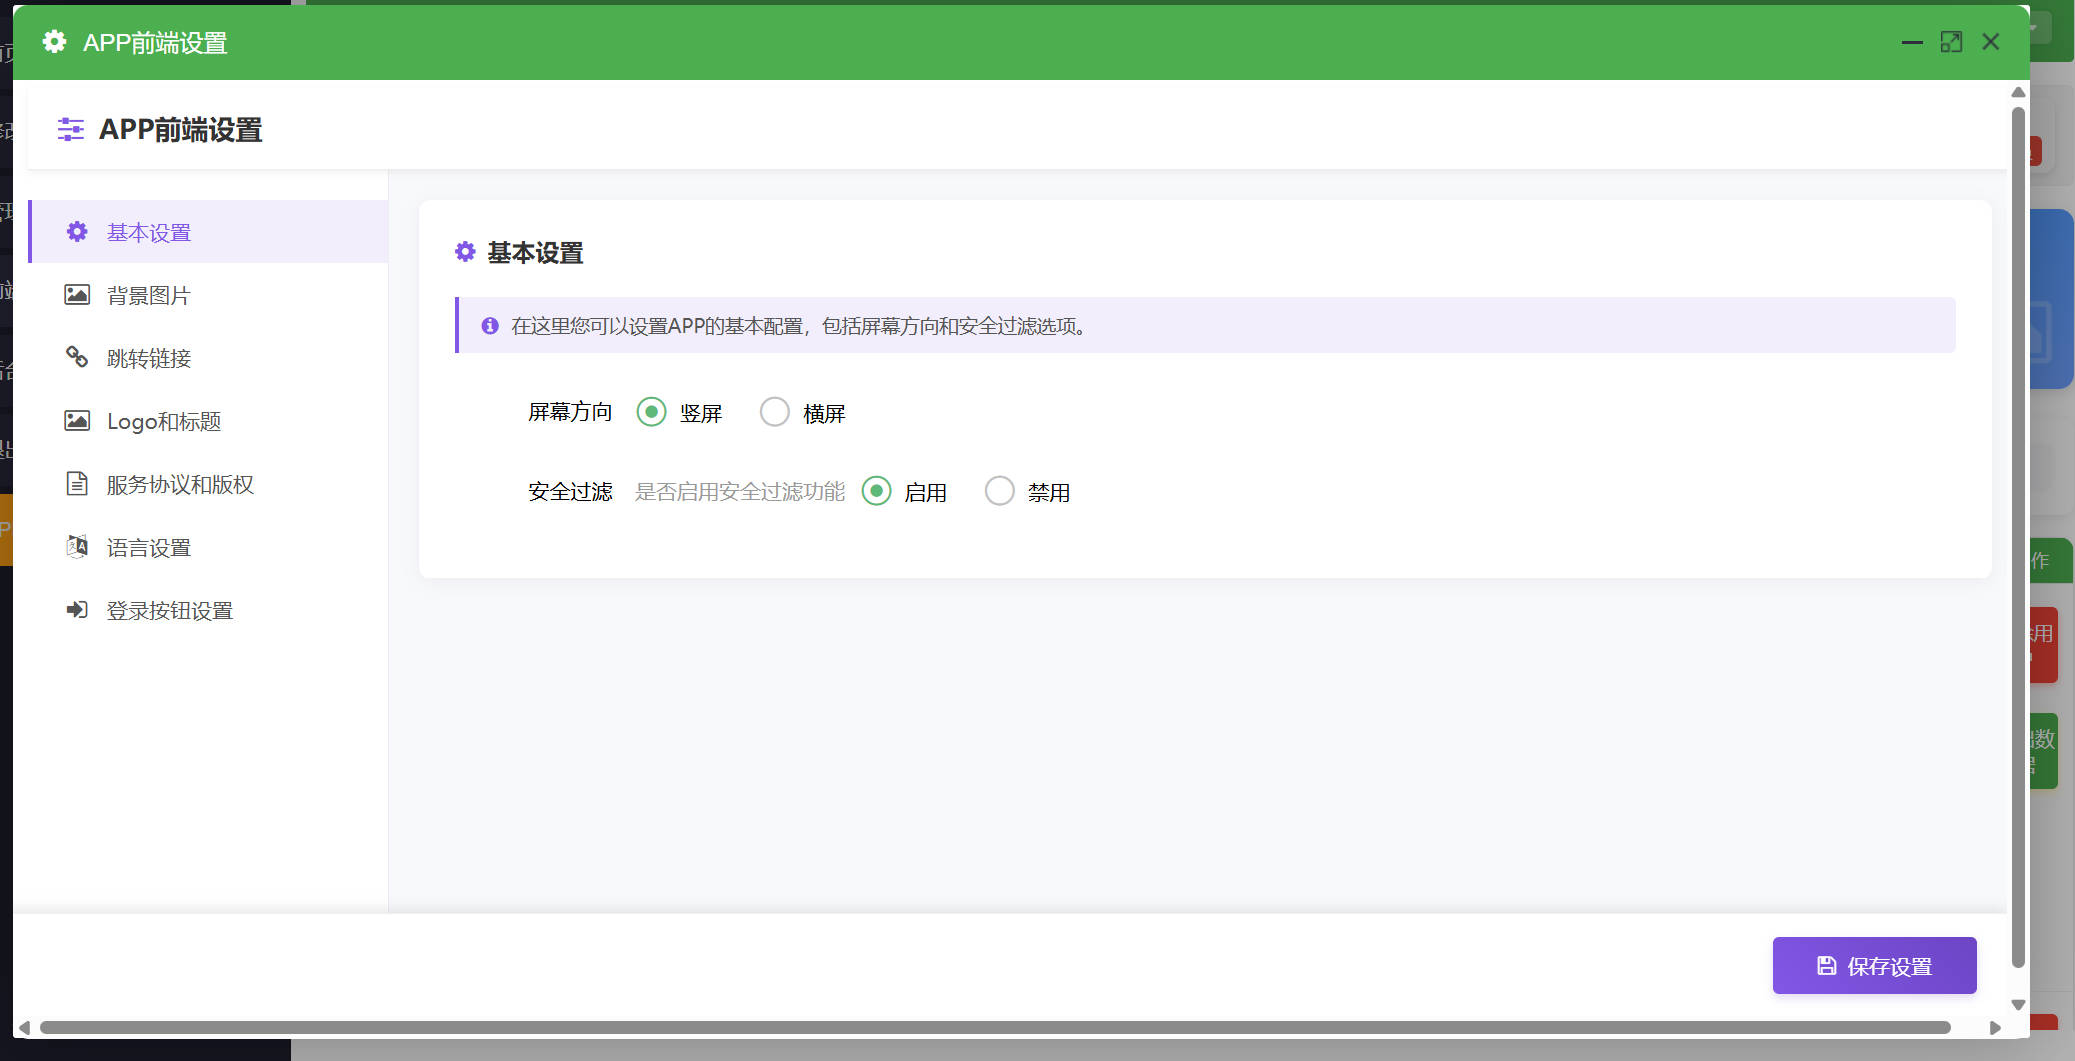
Task: Click the sign-in arrow icon for 登录按钮设置
Action: [77, 610]
